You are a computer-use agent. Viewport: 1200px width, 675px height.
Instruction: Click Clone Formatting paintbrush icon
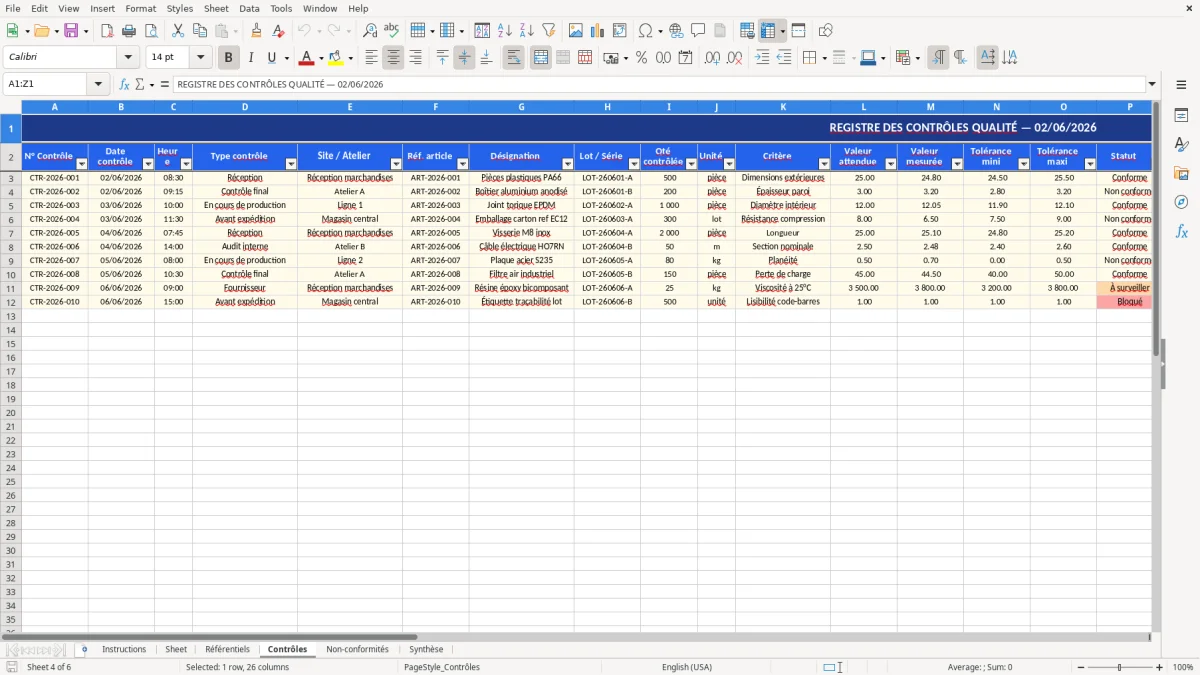(256, 31)
